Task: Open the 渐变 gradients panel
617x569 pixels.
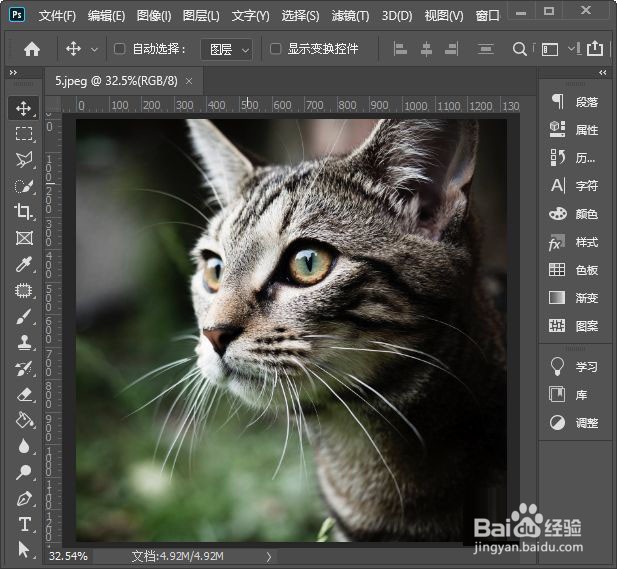Action: point(574,298)
